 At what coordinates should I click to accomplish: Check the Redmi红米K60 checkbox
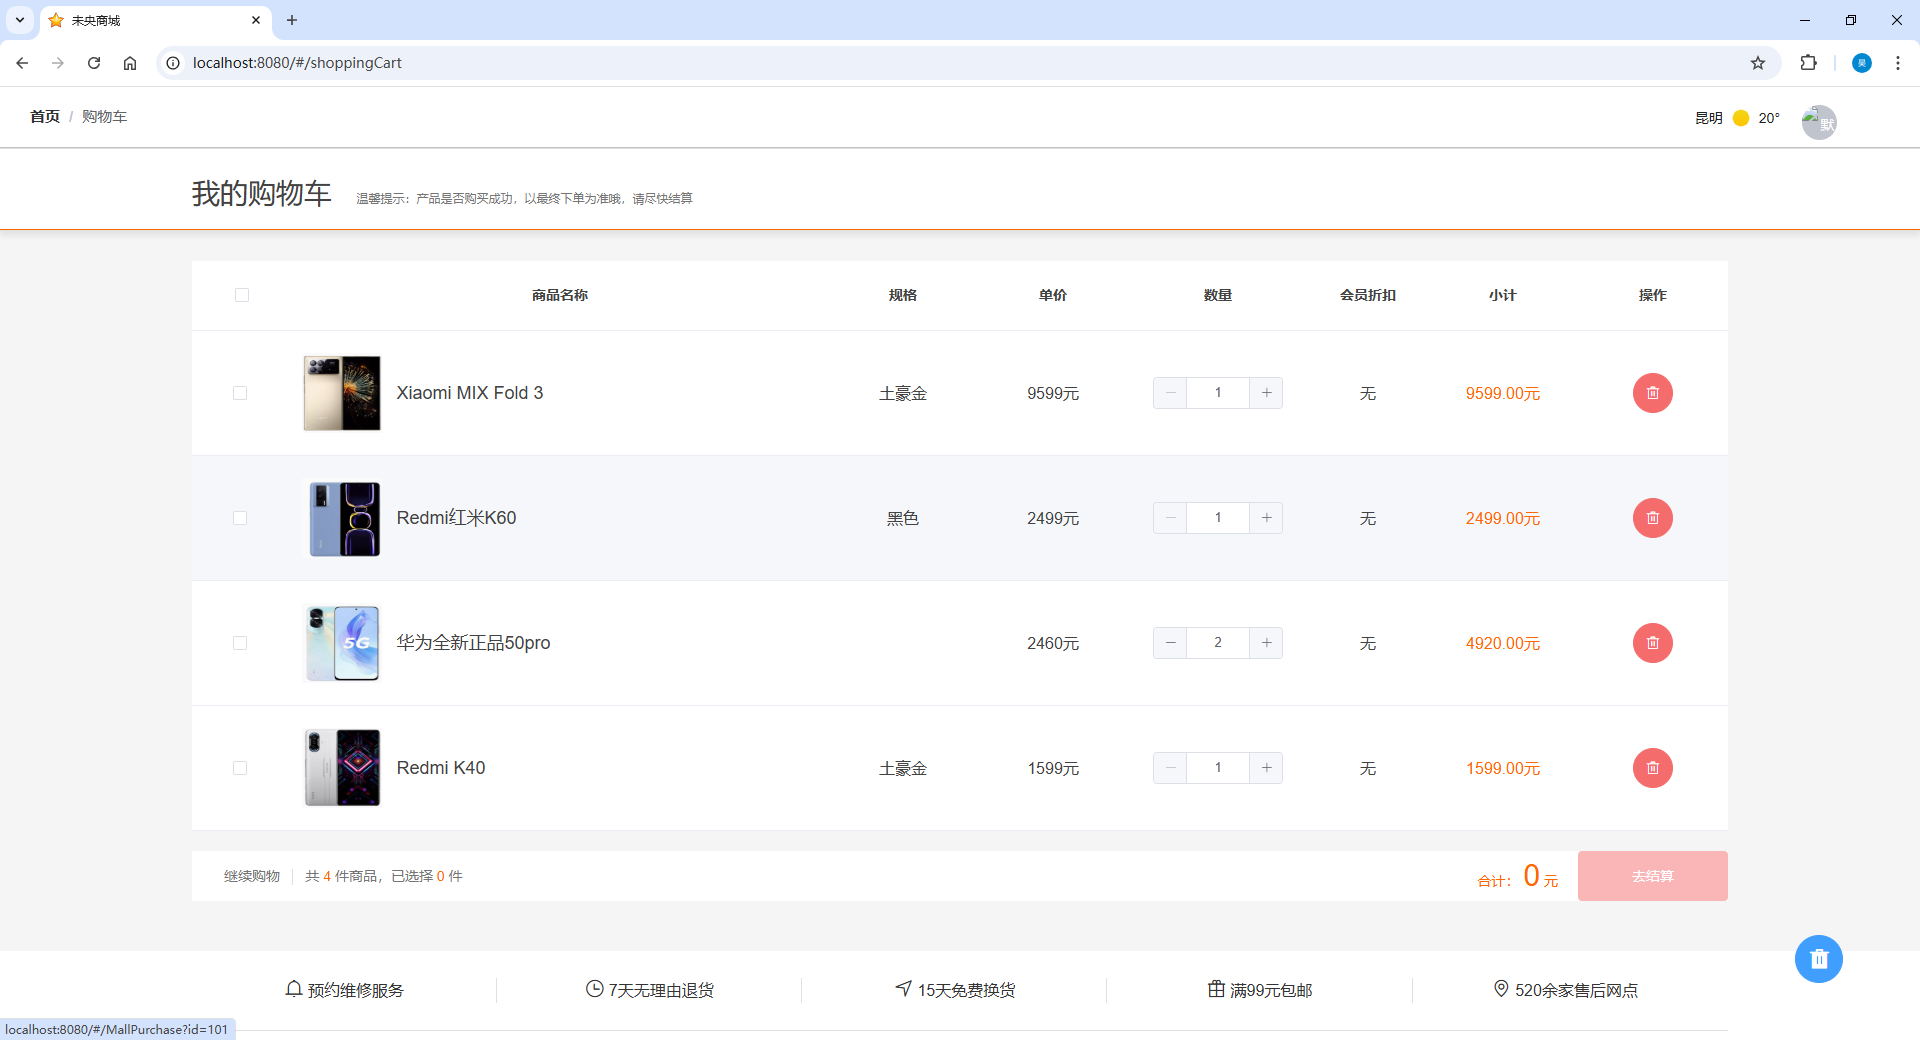click(240, 518)
